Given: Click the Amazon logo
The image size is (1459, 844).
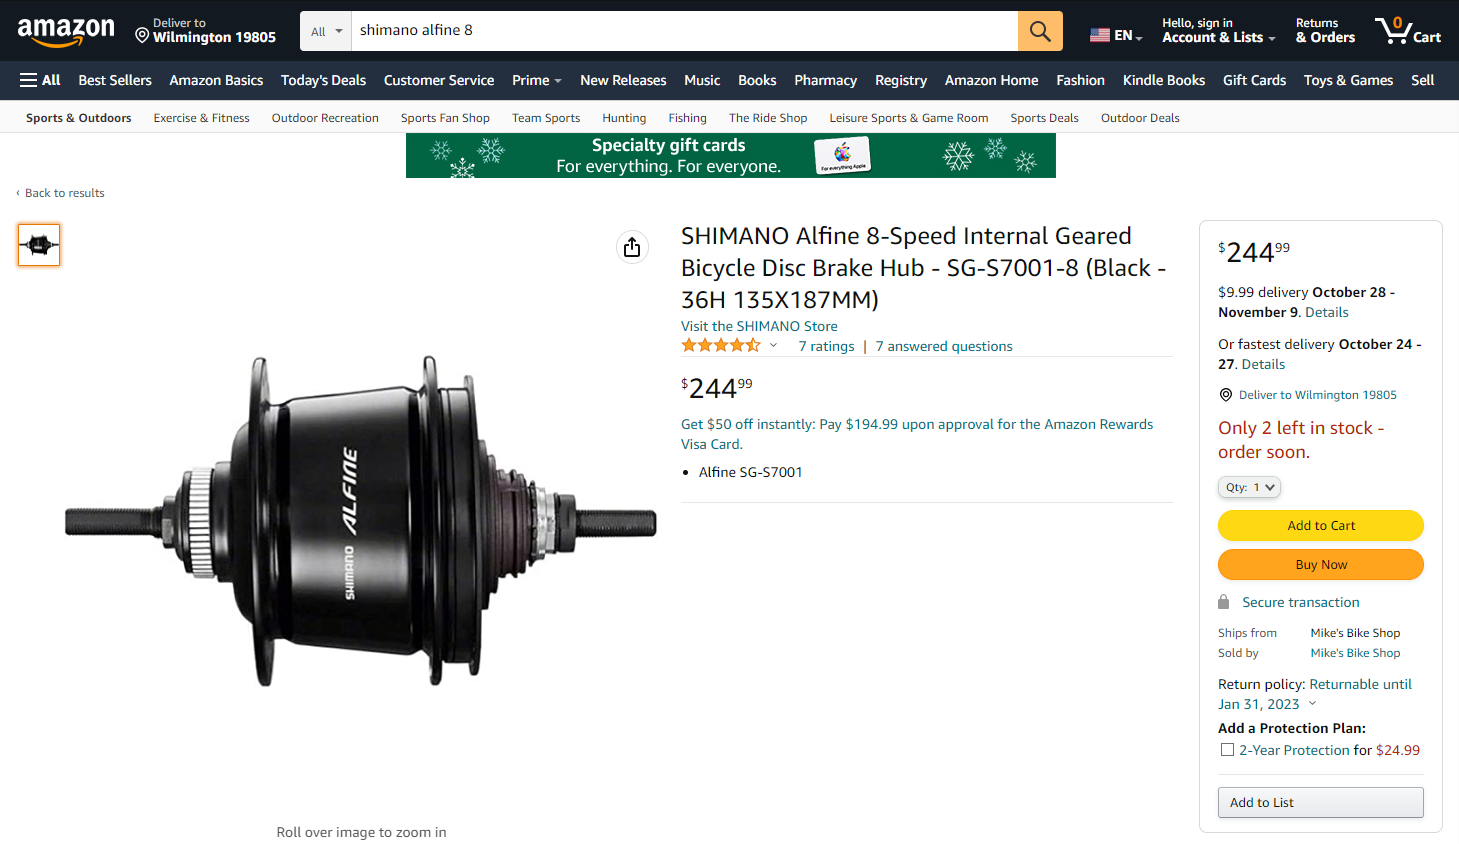Looking at the screenshot, I should 66,32.
